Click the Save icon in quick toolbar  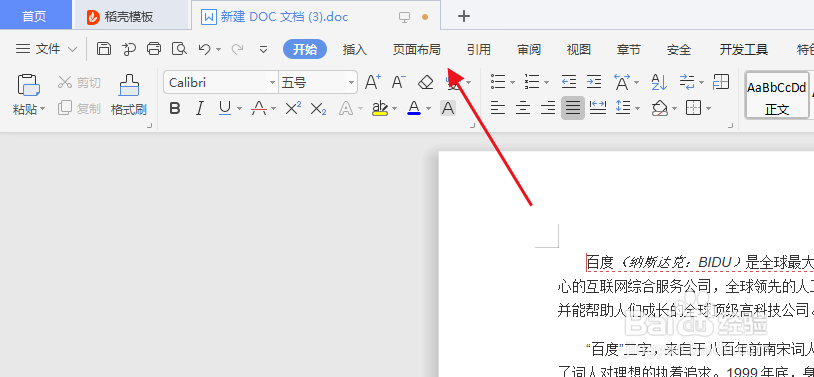pos(104,49)
